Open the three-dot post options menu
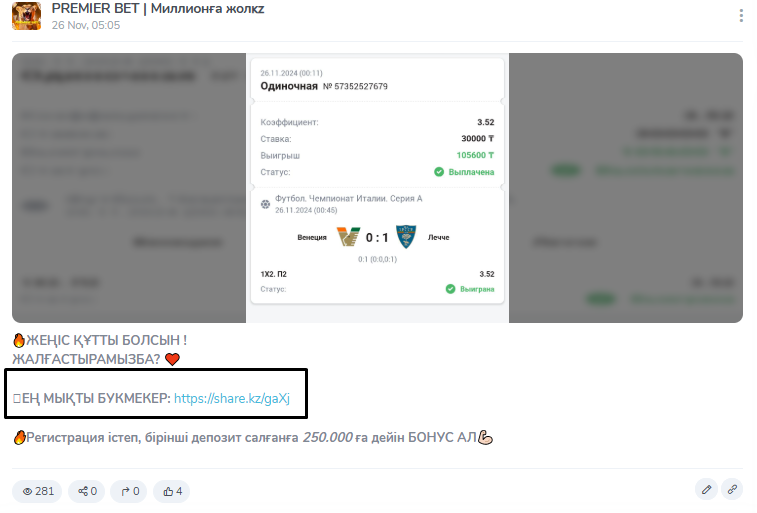Viewport: 757px width, 513px height. pyautogui.click(x=741, y=15)
